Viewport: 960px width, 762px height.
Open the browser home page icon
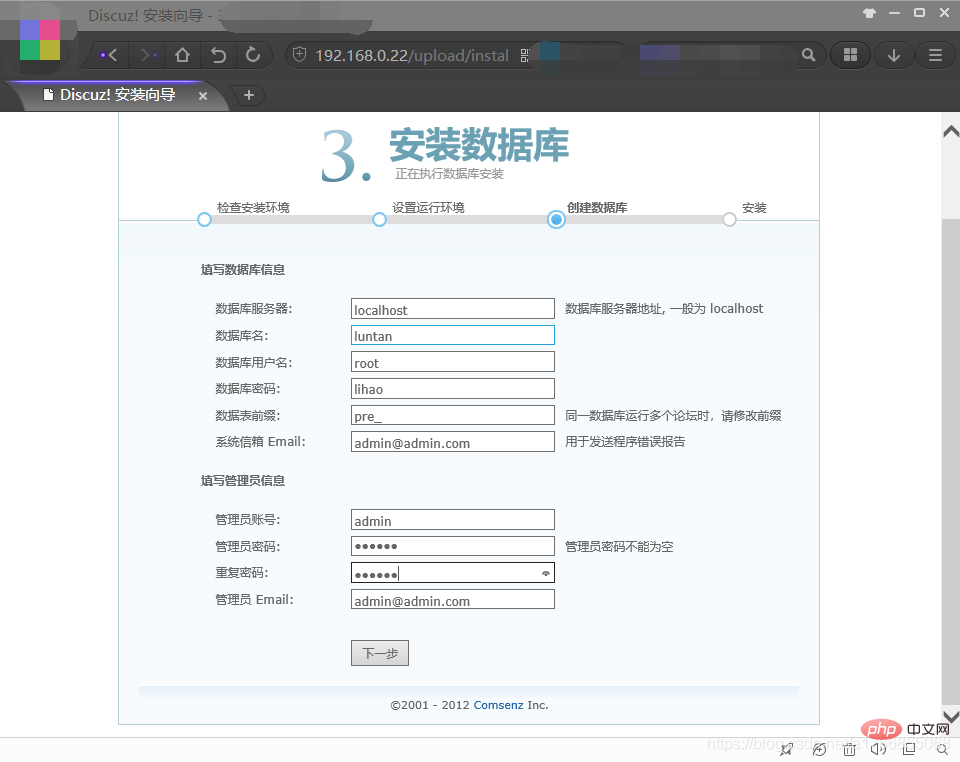[x=182, y=55]
